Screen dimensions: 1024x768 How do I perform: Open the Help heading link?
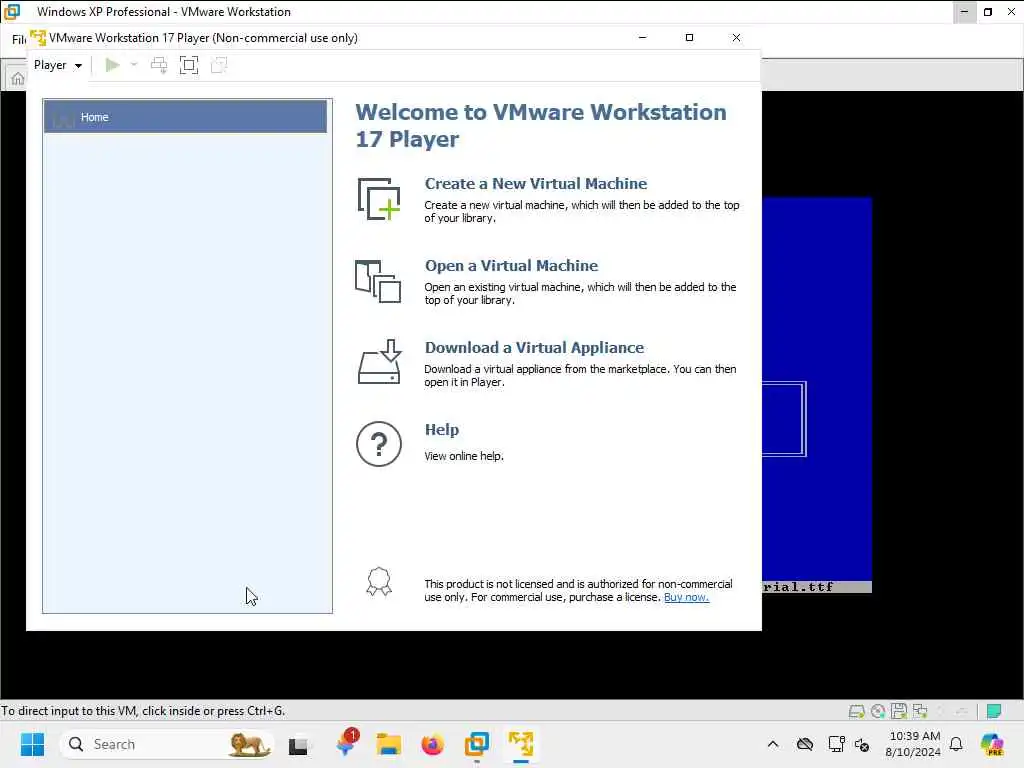(442, 430)
